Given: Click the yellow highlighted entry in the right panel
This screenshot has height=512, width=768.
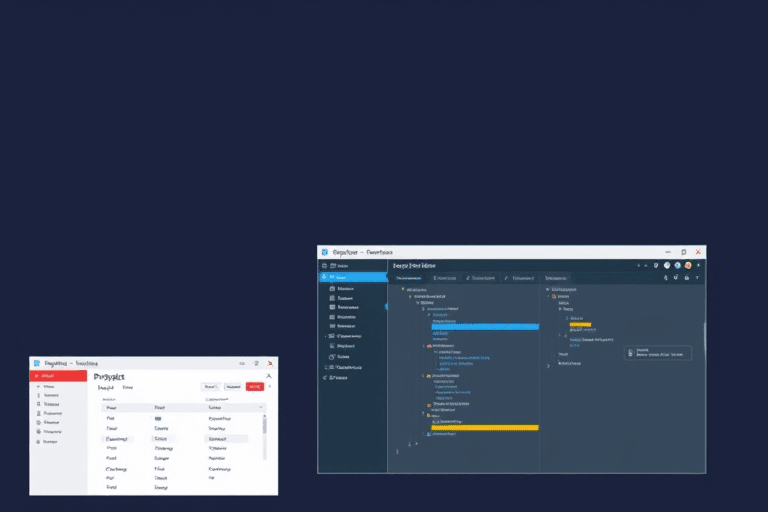Looking at the screenshot, I should pos(580,325).
